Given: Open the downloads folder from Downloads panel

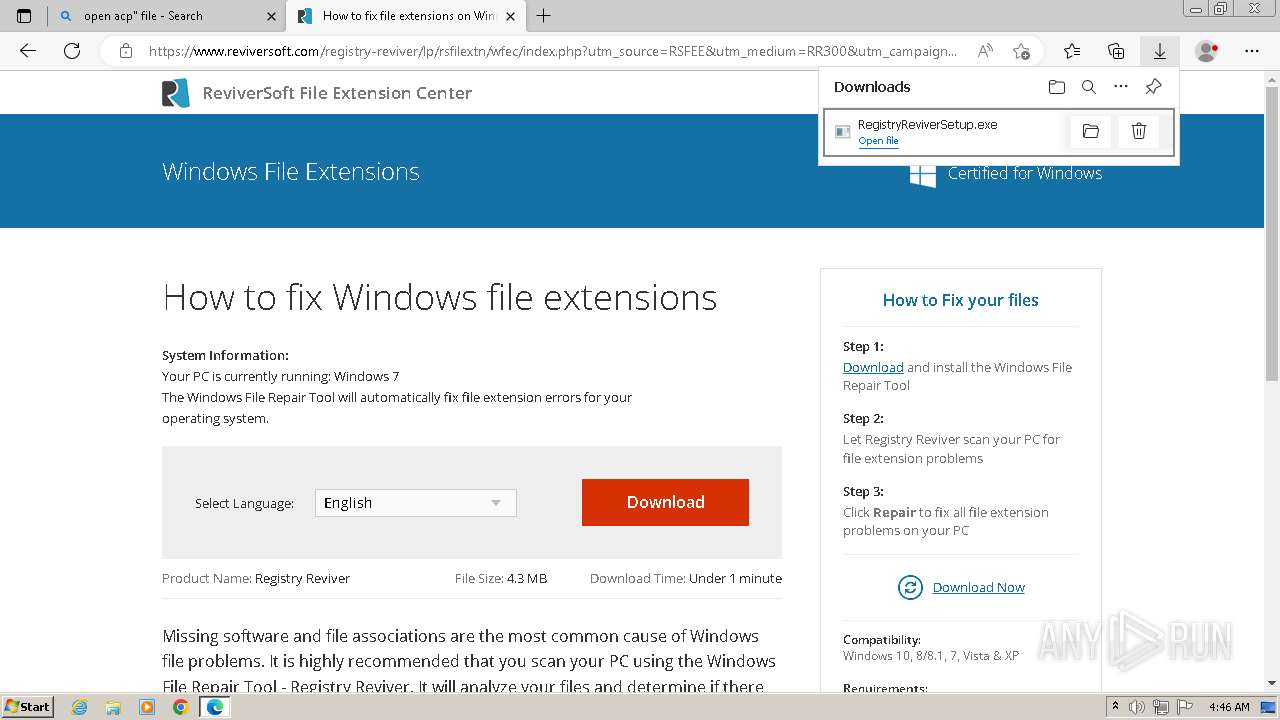Looking at the screenshot, I should click(1057, 87).
